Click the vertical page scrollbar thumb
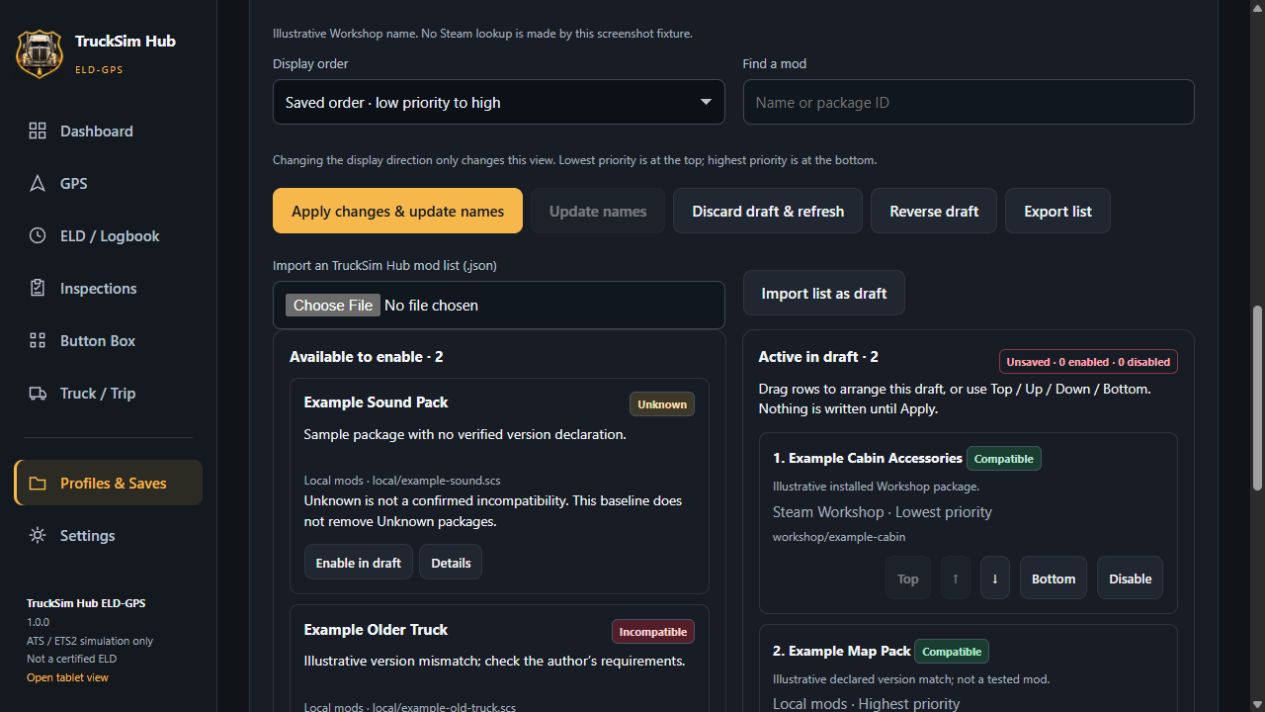 click(x=1257, y=397)
